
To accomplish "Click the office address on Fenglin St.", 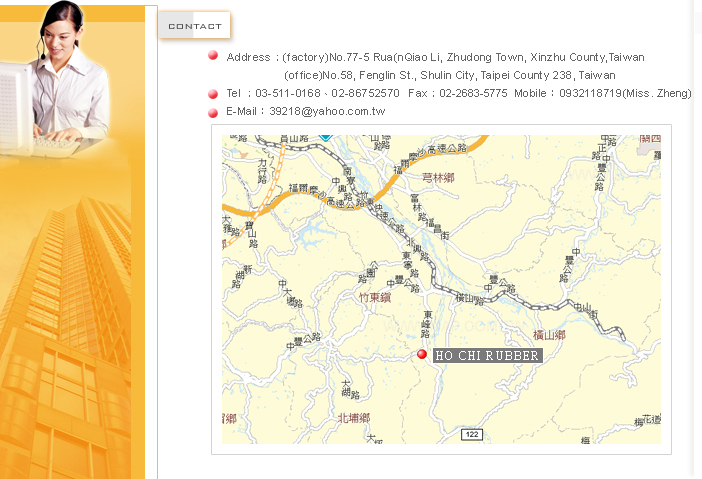I will click(x=449, y=75).
